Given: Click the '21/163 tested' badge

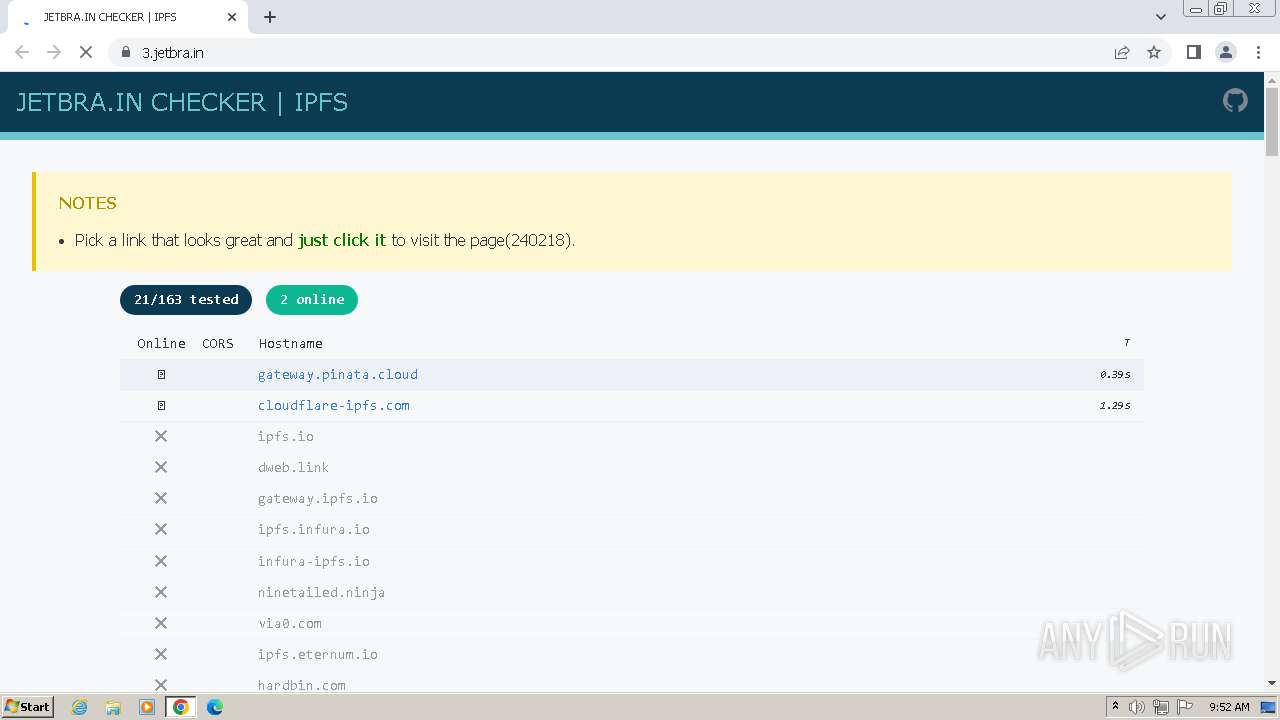Looking at the screenshot, I should pyautogui.click(x=186, y=299).
